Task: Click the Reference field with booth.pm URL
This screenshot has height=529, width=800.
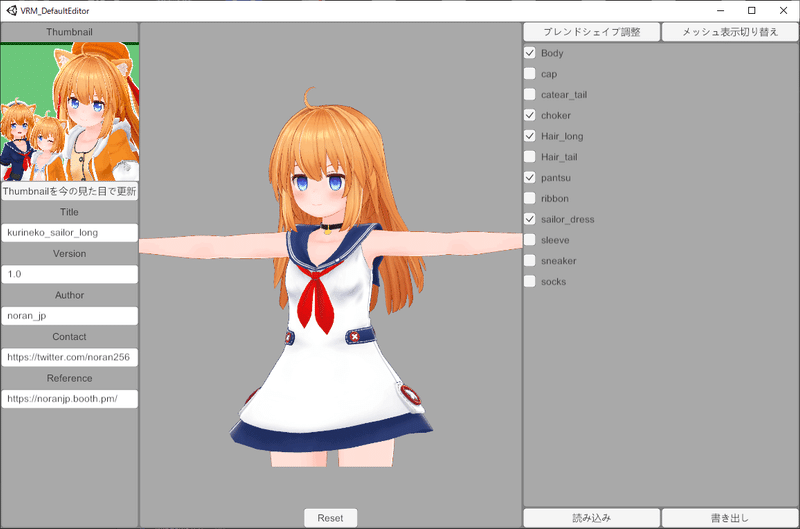Action: pyautogui.click(x=69, y=399)
